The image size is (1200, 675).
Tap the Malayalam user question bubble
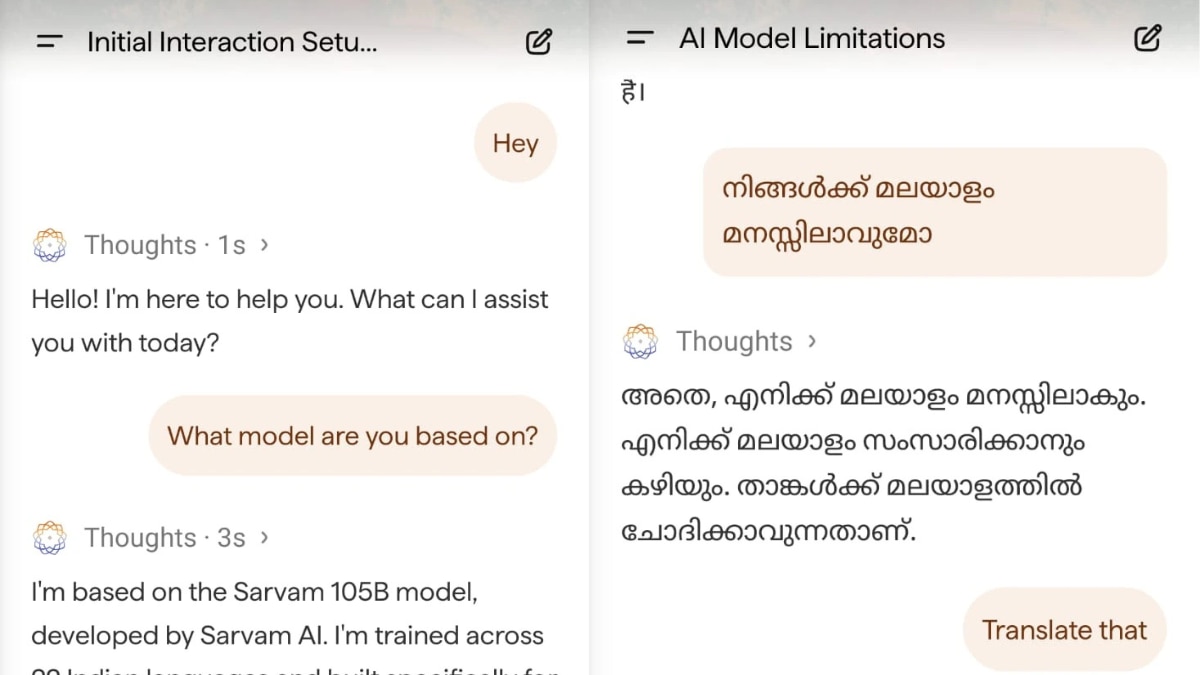pos(934,212)
